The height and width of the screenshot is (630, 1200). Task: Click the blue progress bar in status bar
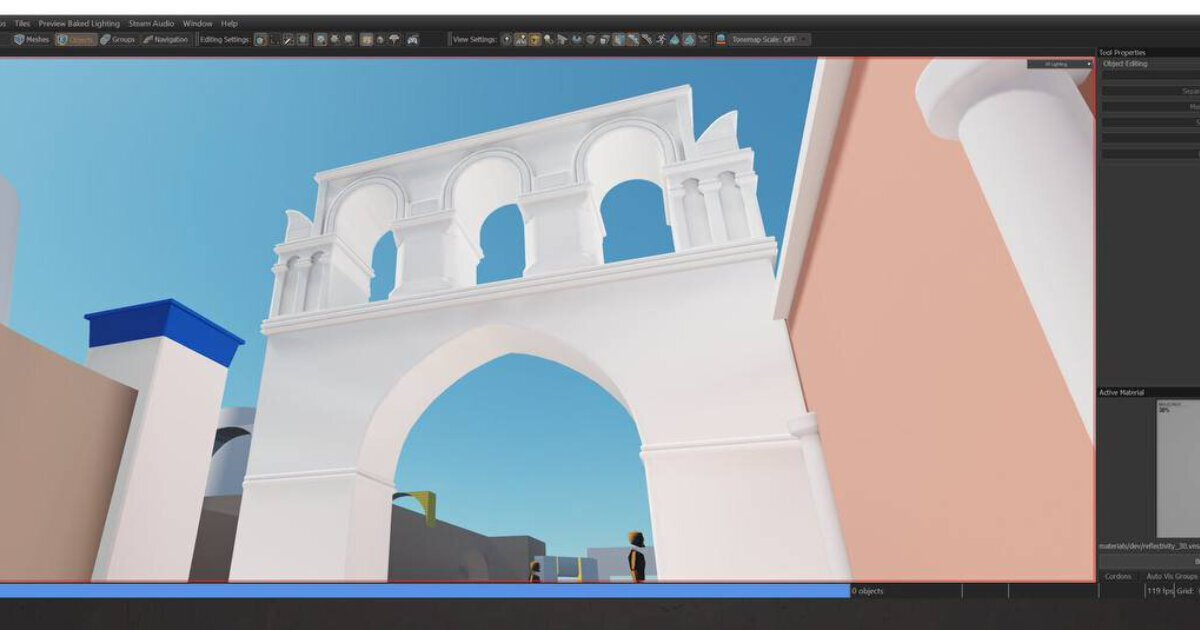click(x=424, y=591)
